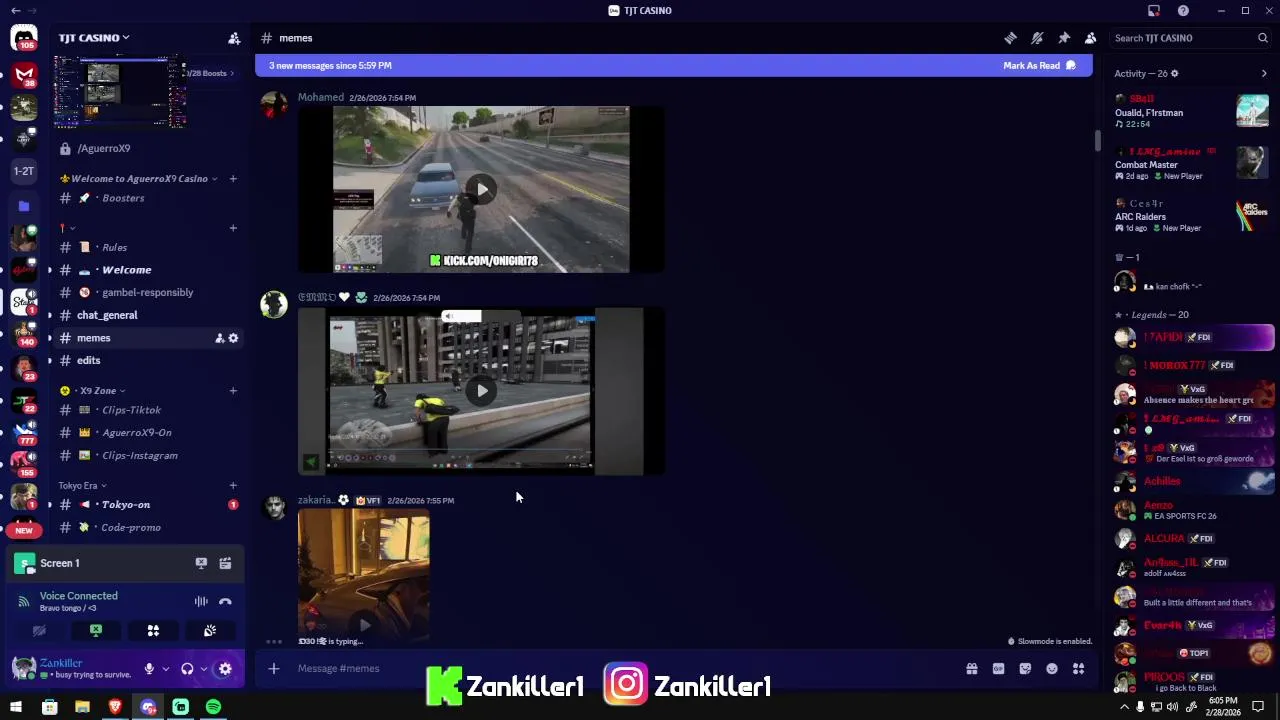Screen dimensions: 1280x720
Task: Toggle noise suppression waveform icon
Action: click(x=201, y=601)
